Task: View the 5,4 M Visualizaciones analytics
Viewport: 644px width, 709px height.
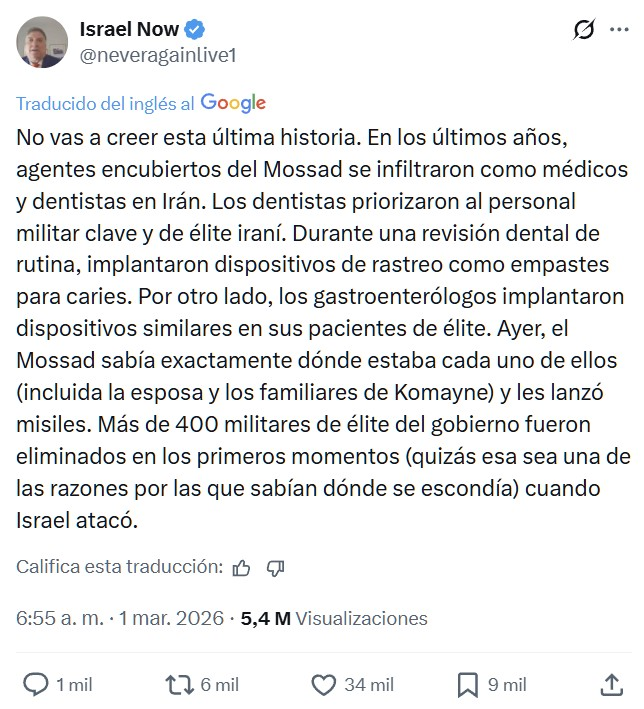Action: point(334,618)
